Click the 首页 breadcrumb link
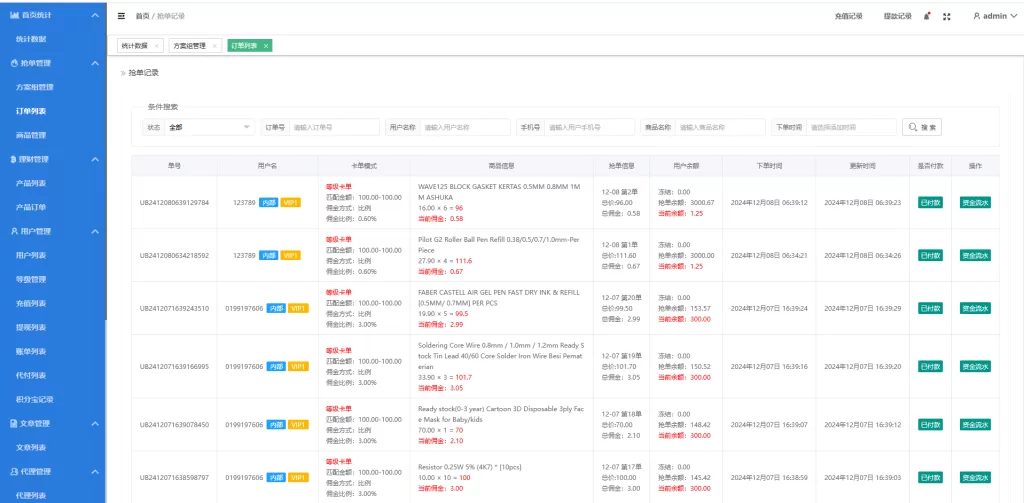 [142, 16]
